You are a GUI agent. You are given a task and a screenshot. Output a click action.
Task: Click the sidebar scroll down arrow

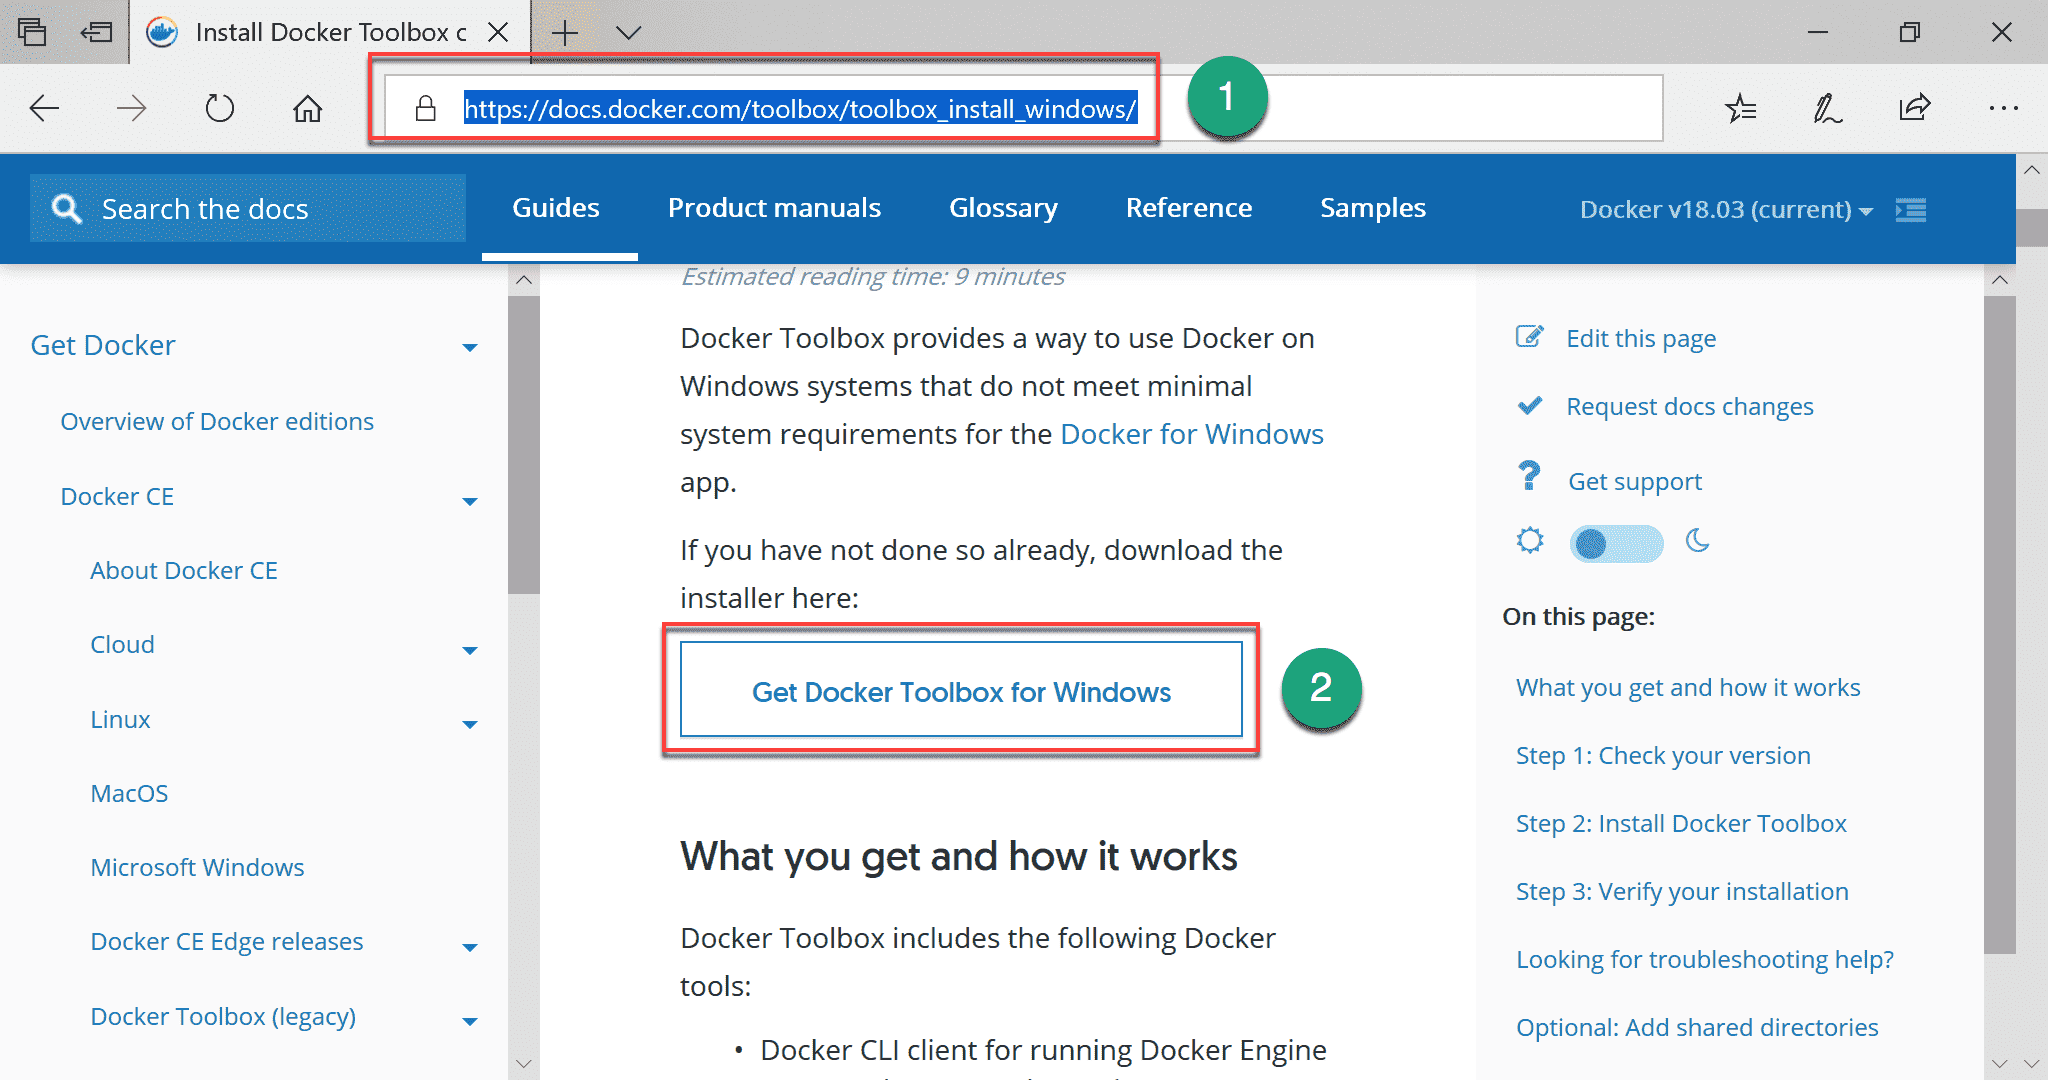(x=523, y=1063)
